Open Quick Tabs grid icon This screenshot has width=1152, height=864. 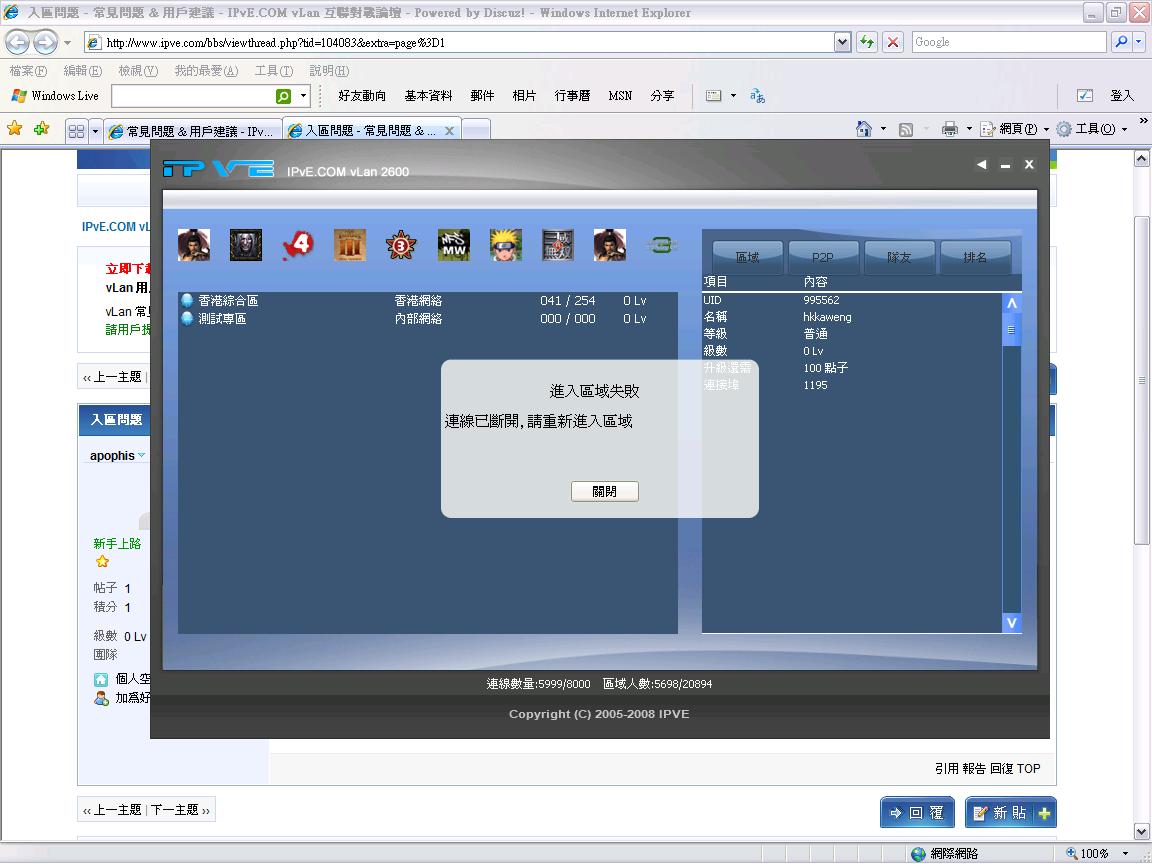(76, 131)
